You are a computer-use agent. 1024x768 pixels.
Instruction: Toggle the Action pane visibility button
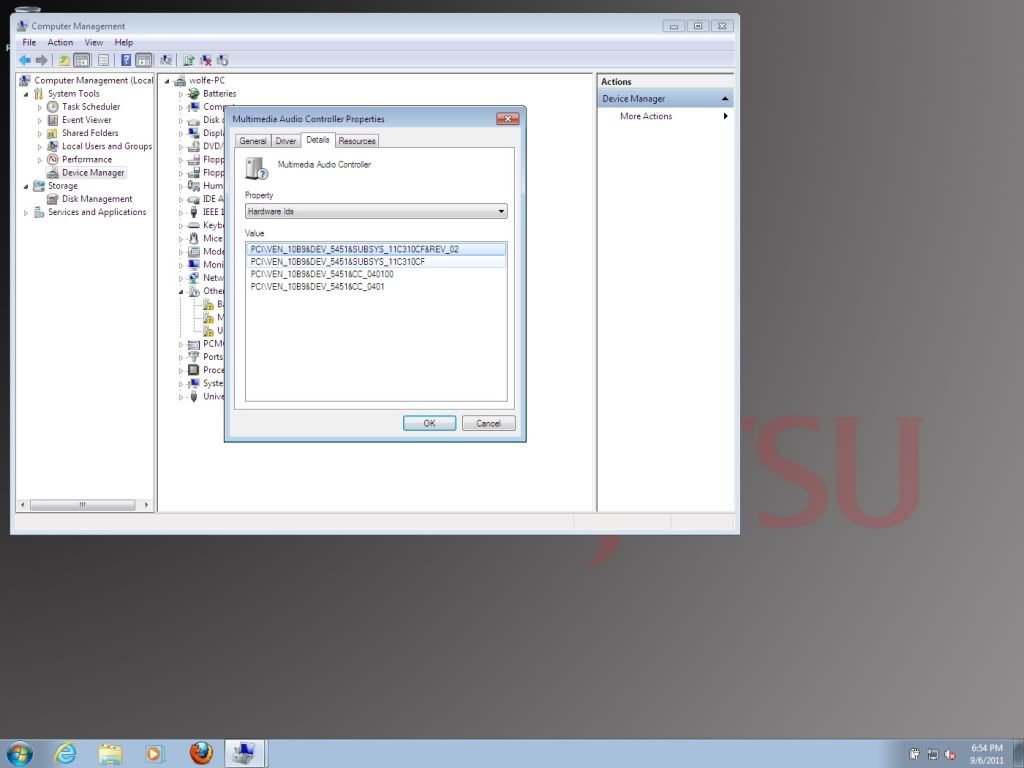(144, 60)
